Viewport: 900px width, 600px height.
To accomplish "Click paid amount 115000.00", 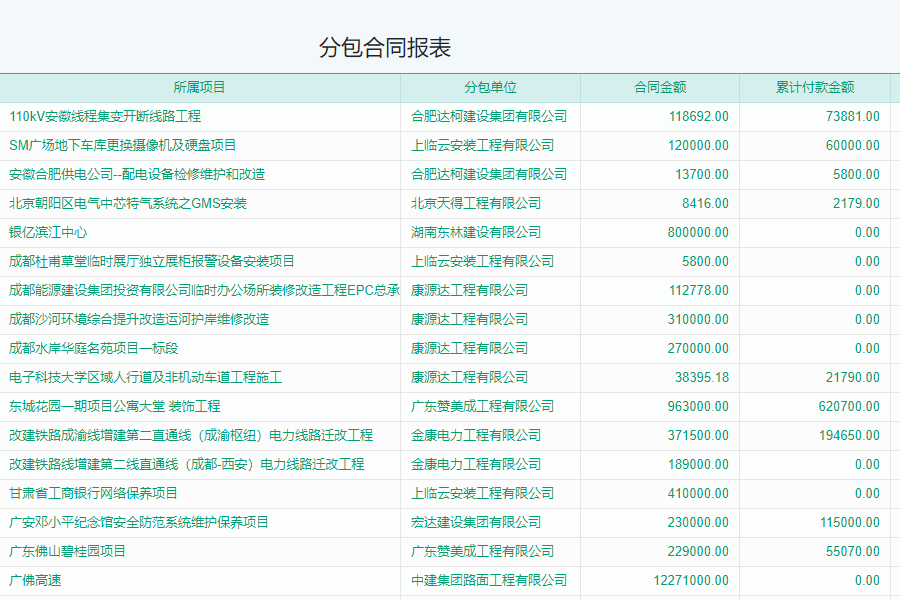I will [849, 522].
